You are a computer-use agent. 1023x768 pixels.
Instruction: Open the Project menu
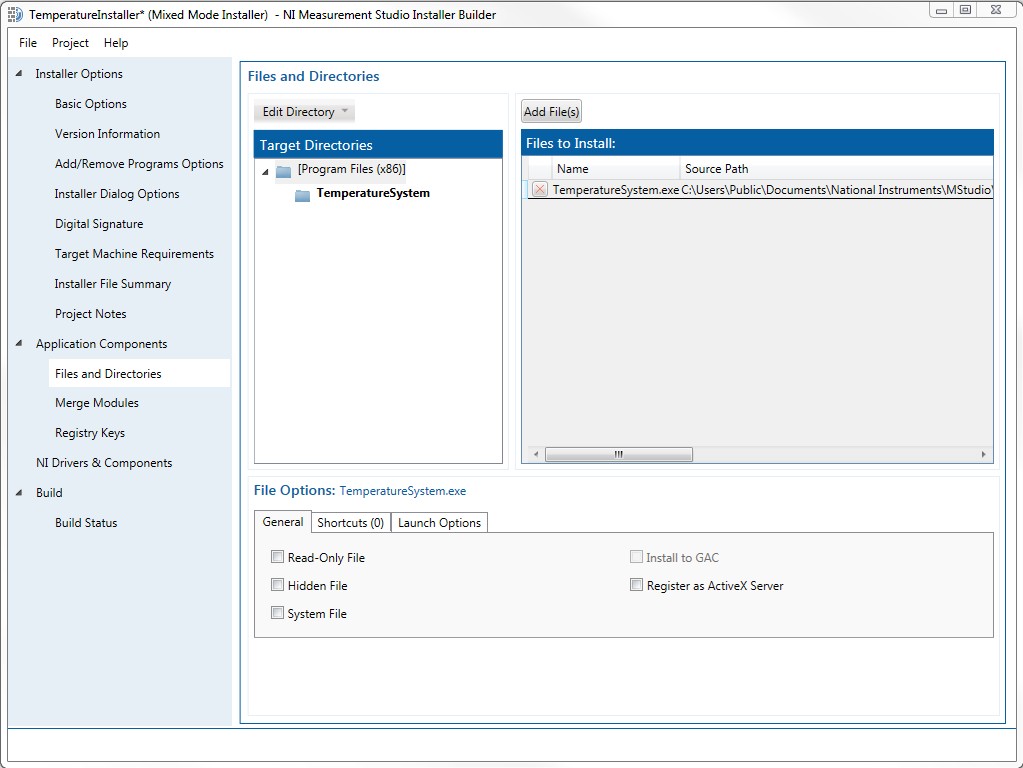(70, 43)
